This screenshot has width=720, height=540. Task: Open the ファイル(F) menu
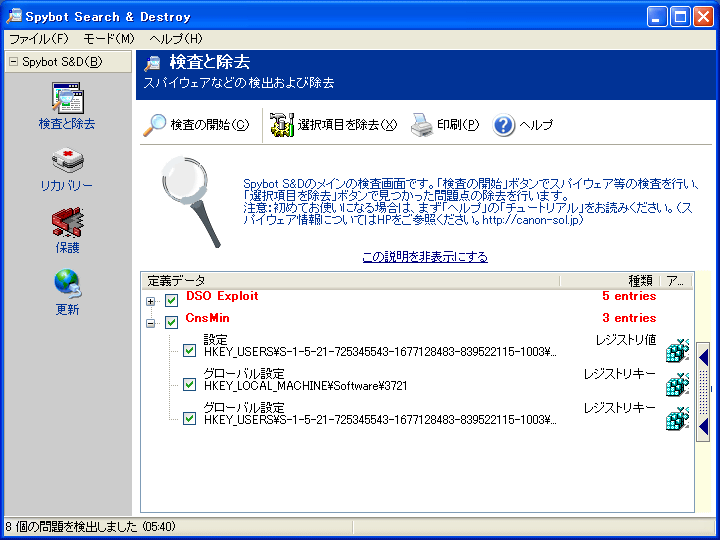(x=39, y=39)
